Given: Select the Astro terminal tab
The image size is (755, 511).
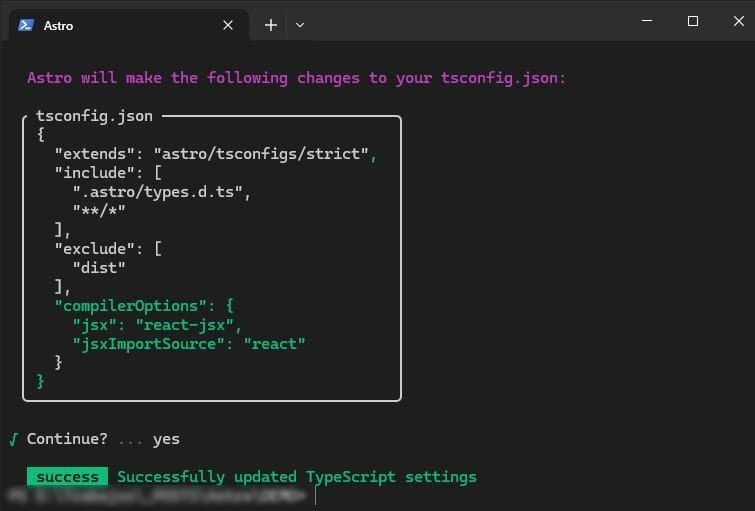Looking at the screenshot, I should pyautogui.click(x=129, y=25).
